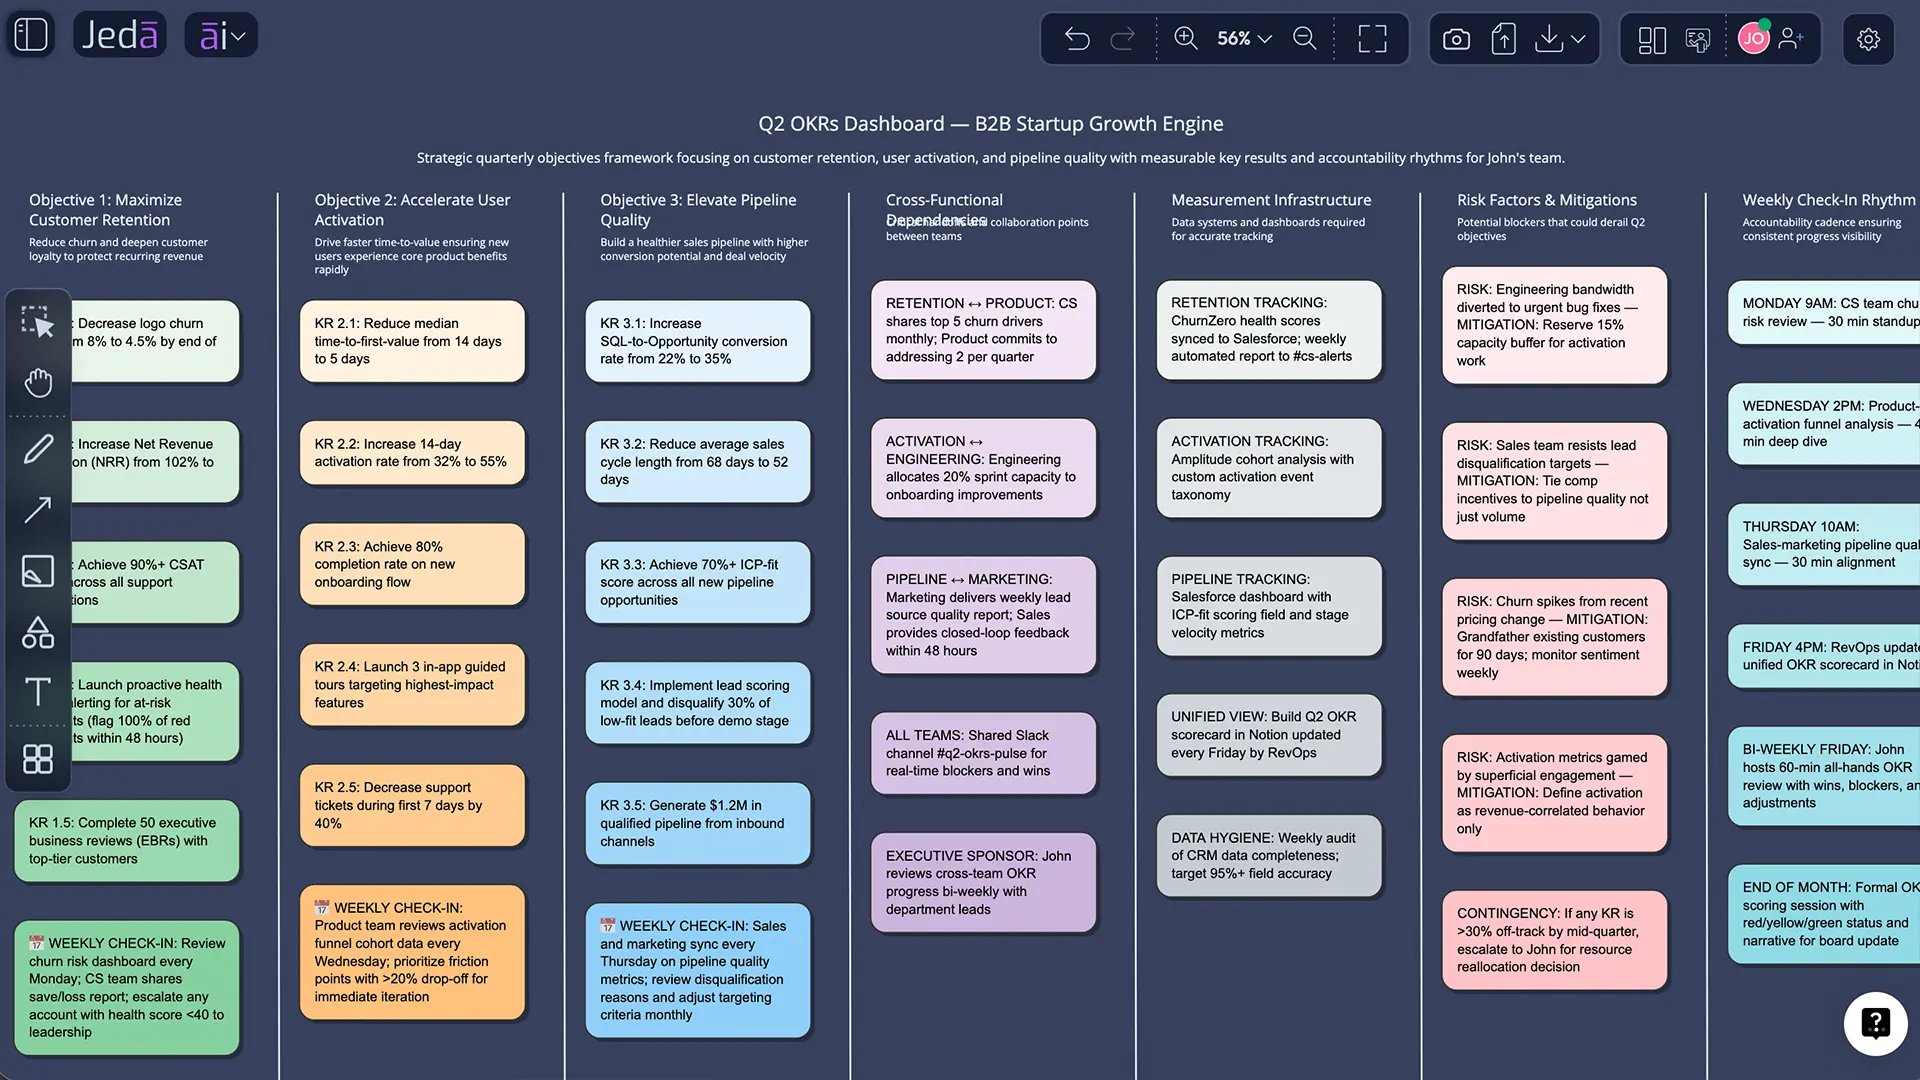Open the image gallery chat icon

[x=1698, y=40]
